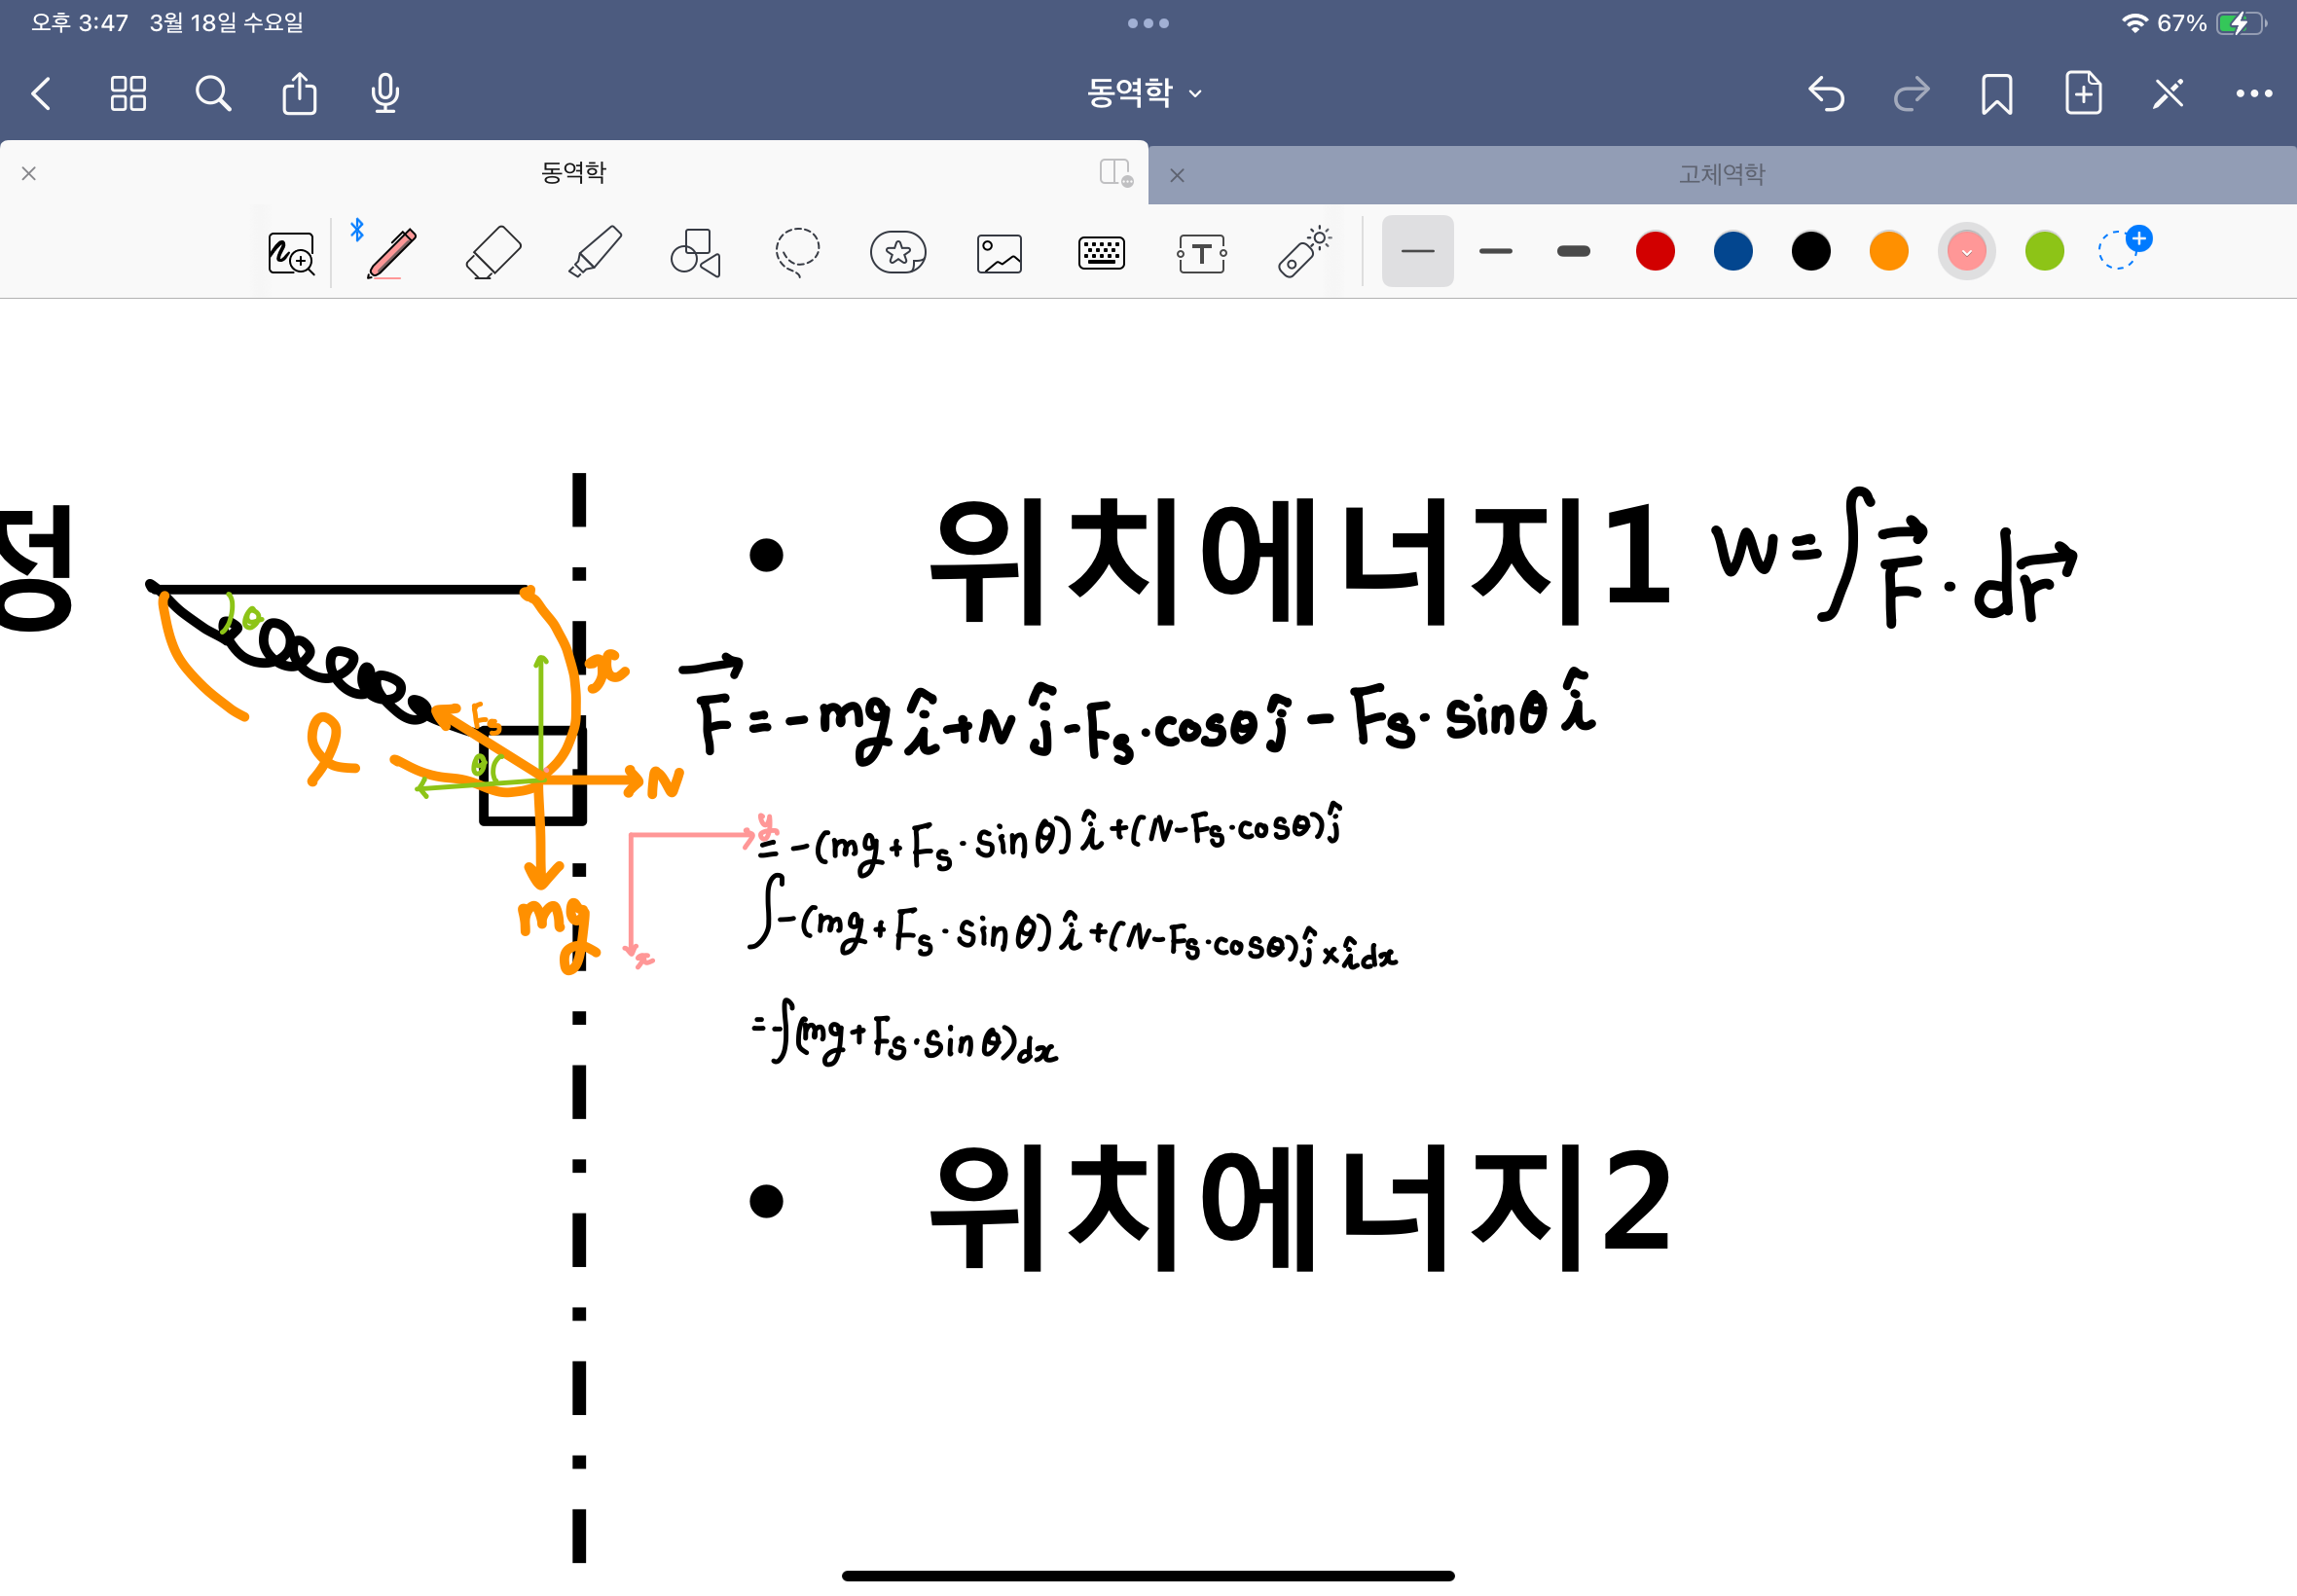Select the Image insert tool
This screenshot has width=2297, height=1596.
click(999, 252)
